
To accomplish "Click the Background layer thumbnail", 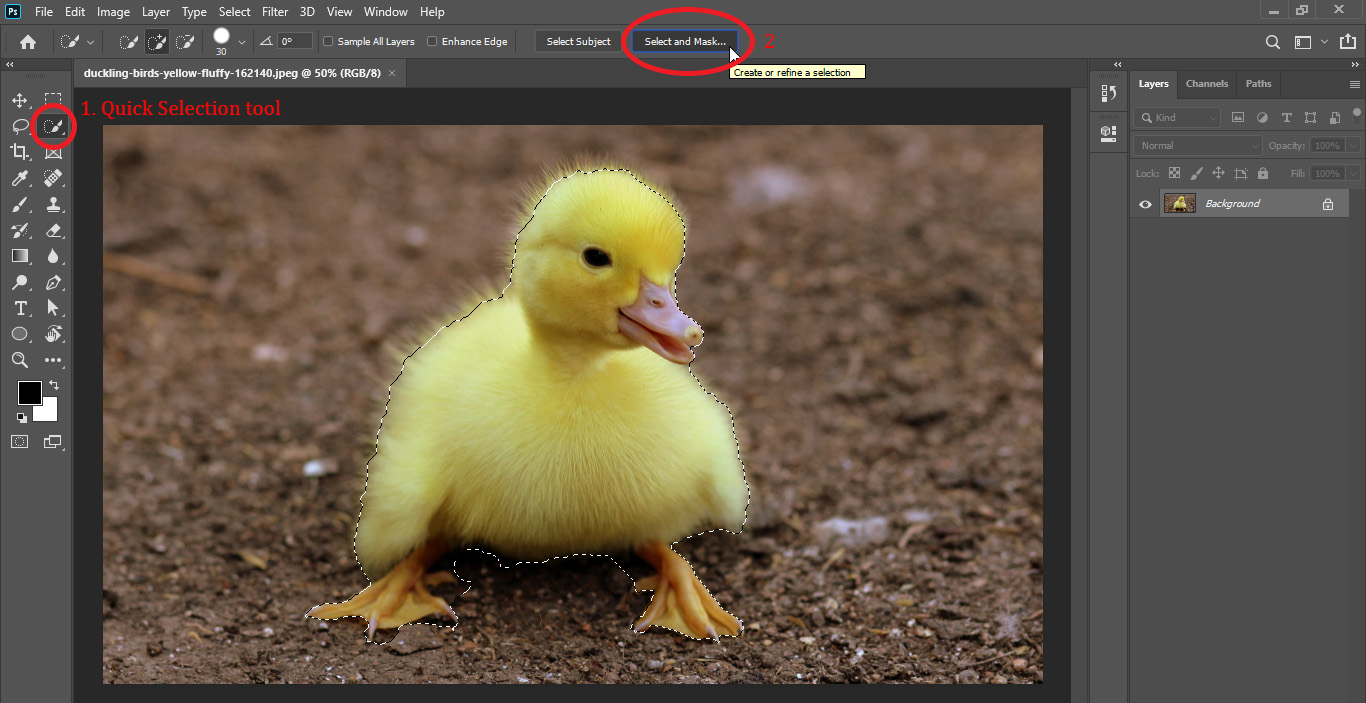I will (x=1179, y=203).
